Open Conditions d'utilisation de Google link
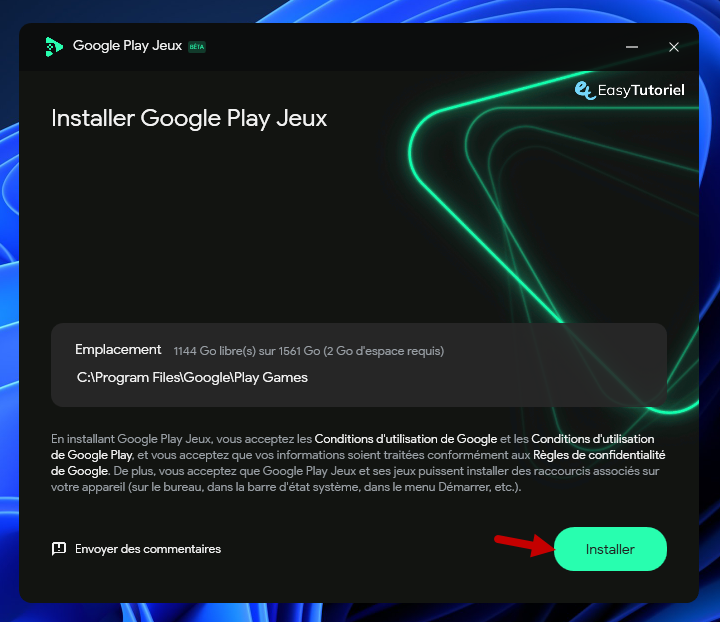 coord(405,439)
